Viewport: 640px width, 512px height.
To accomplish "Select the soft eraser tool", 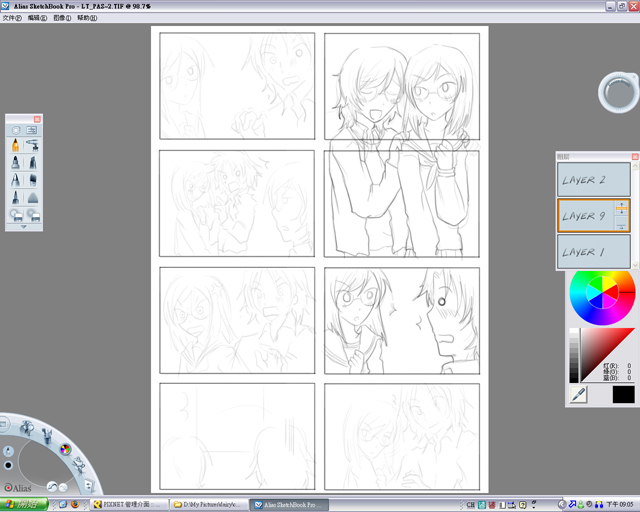I will pos(33,215).
